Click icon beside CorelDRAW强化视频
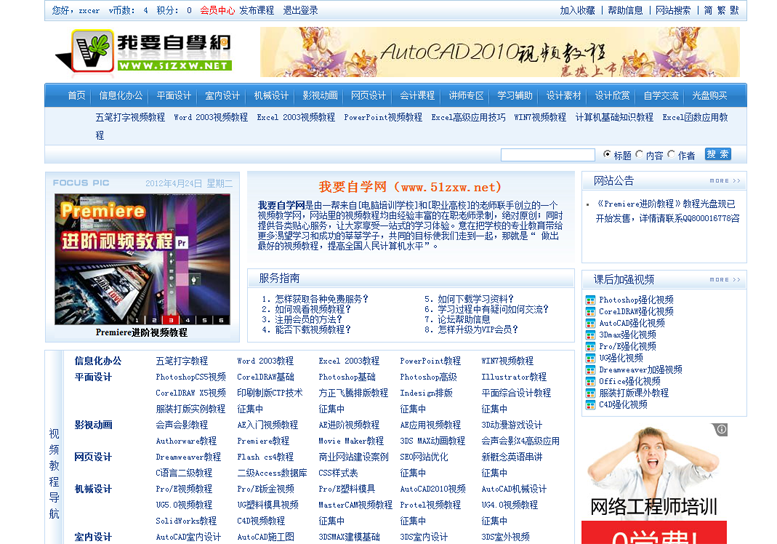The image size is (777, 544). click(x=590, y=312)
